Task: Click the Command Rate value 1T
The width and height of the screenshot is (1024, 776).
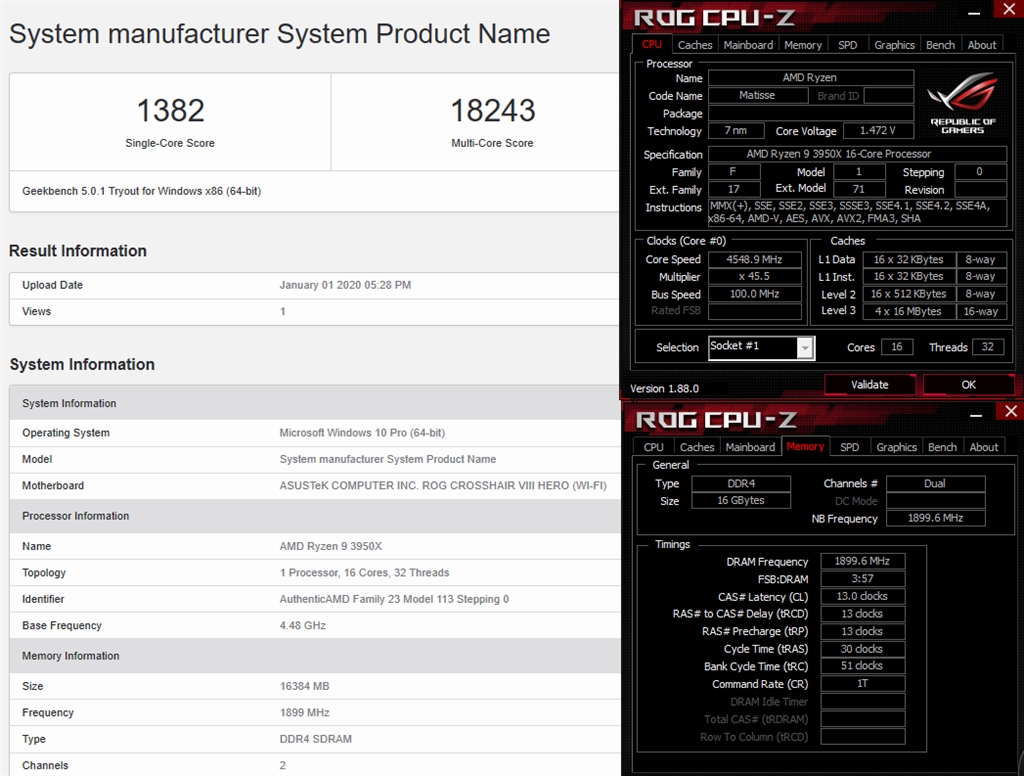Action: pyautogui.click(x=863, y=683)
